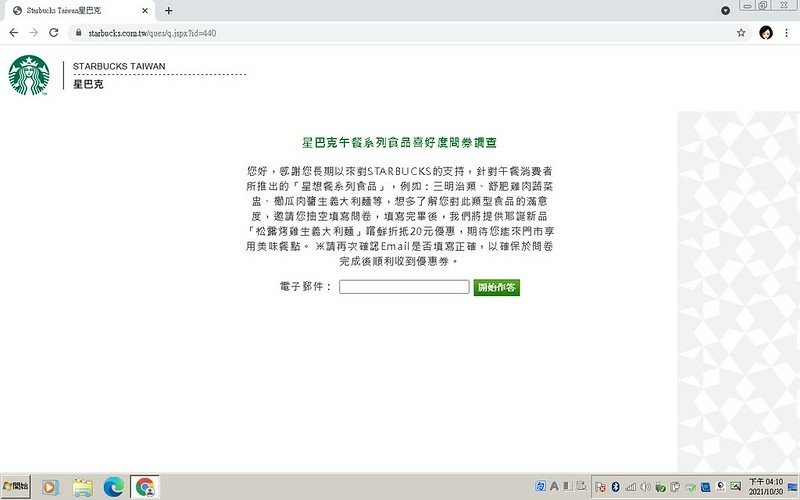Click the Starbucks mermaid logo
The width and height of the screenshot is (800, 500).
coord(29,76)
